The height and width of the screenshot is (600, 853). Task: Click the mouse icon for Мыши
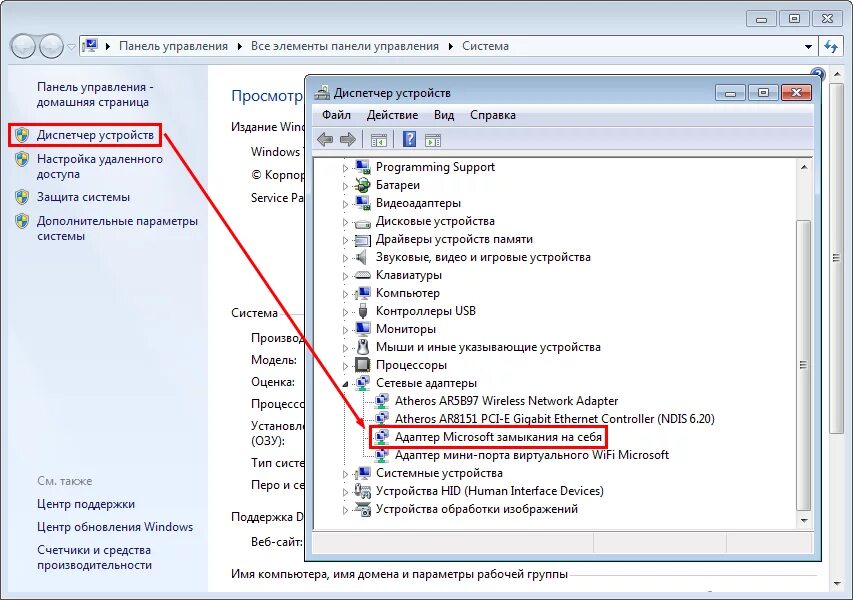coord(363,347)
